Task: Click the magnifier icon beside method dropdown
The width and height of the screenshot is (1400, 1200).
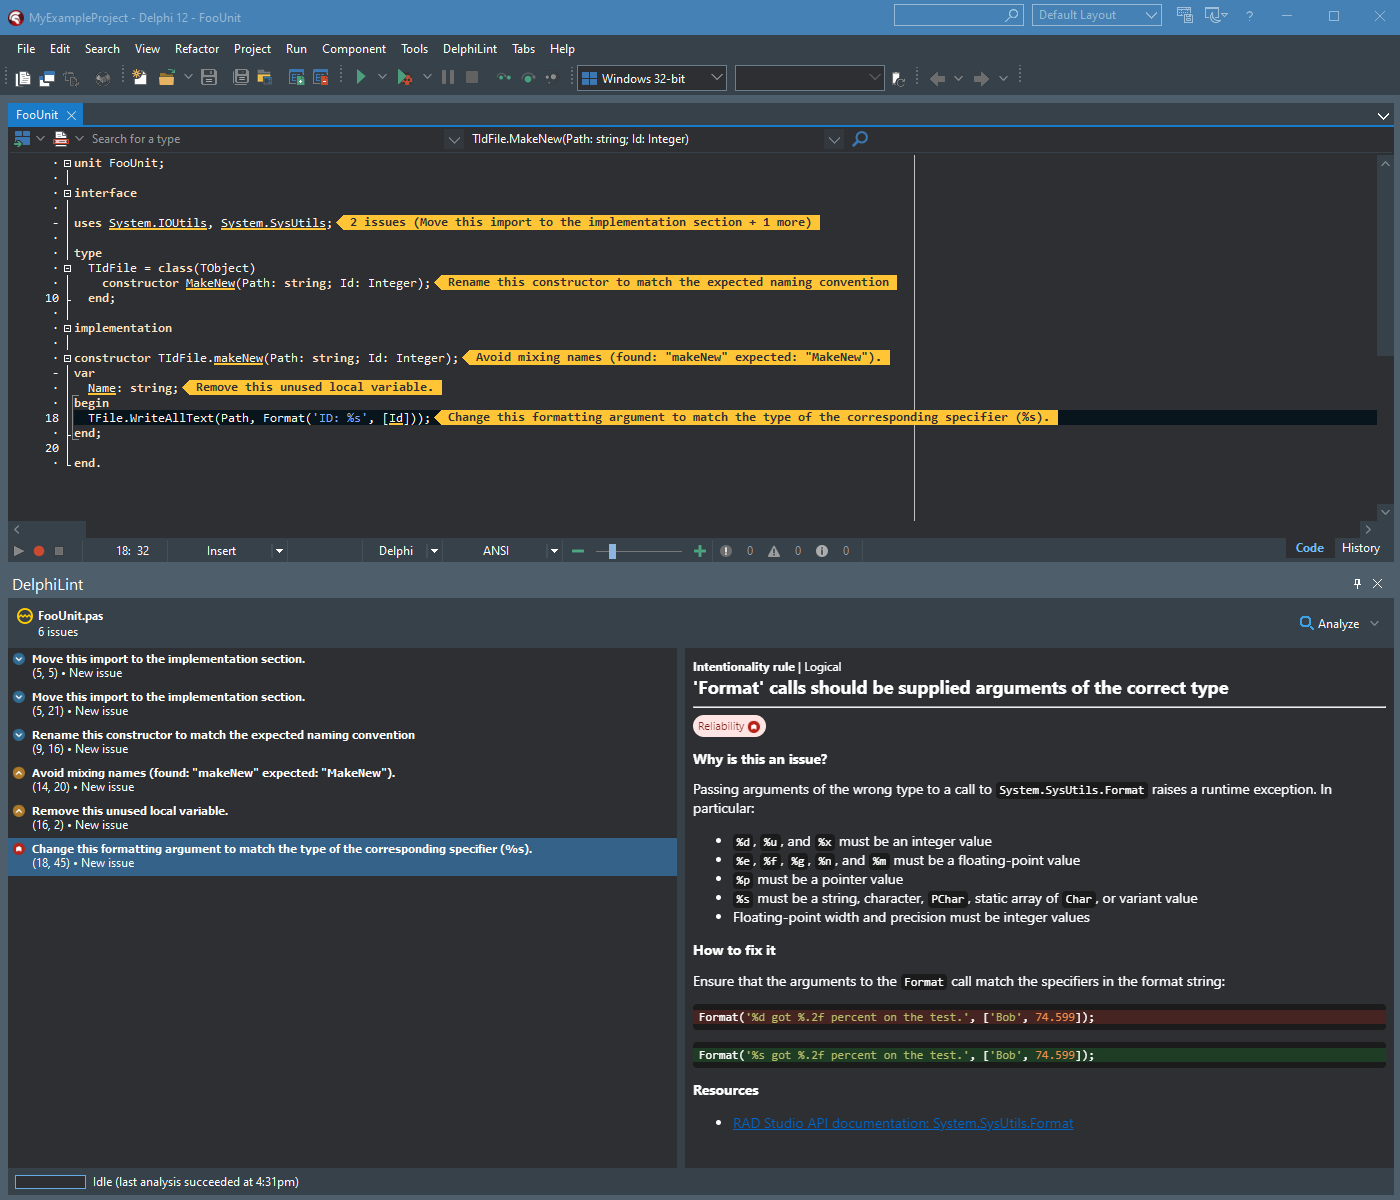Action: [x=860, y=139]
